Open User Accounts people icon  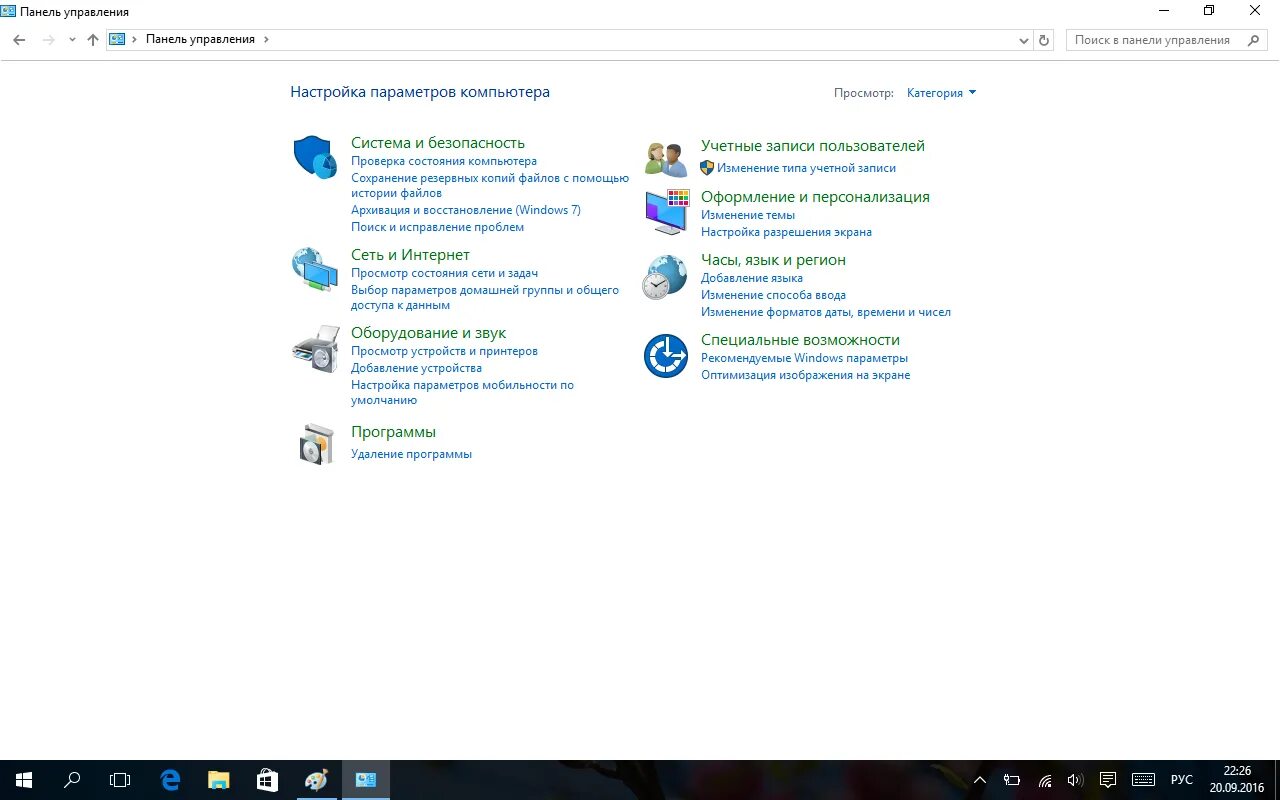(666, 159)
